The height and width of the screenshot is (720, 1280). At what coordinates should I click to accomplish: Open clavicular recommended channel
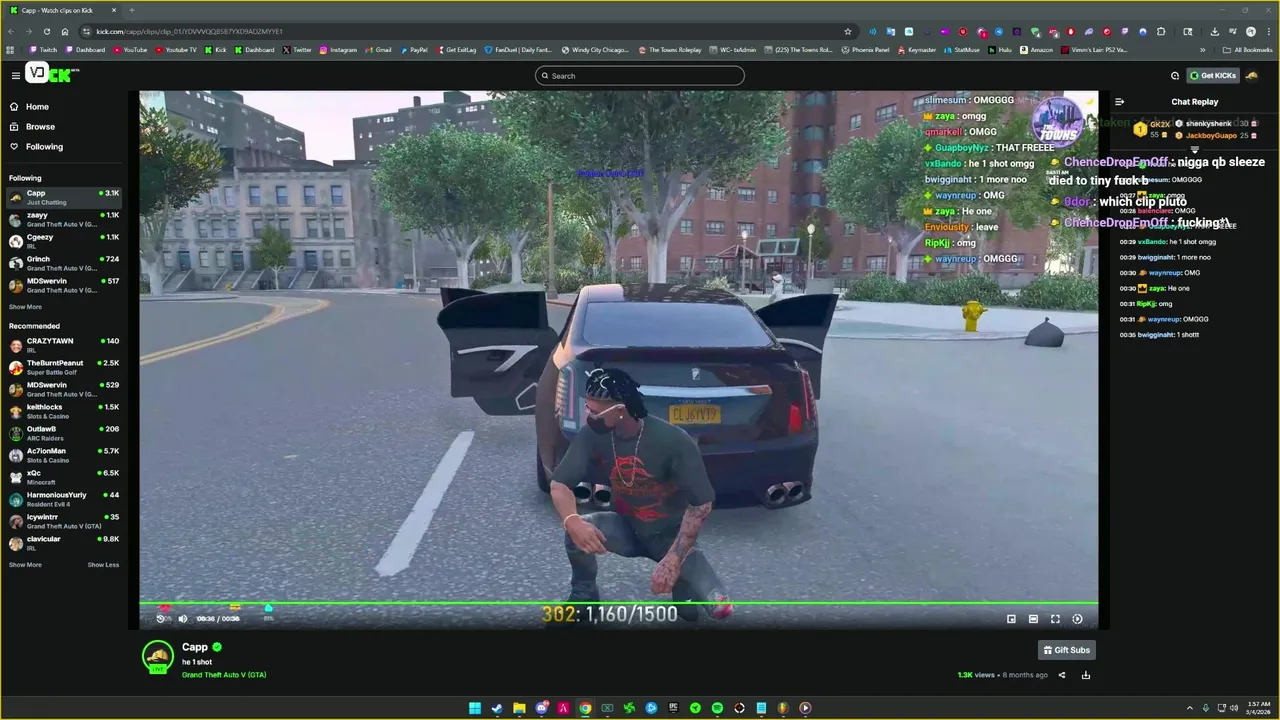click(64, 543)
